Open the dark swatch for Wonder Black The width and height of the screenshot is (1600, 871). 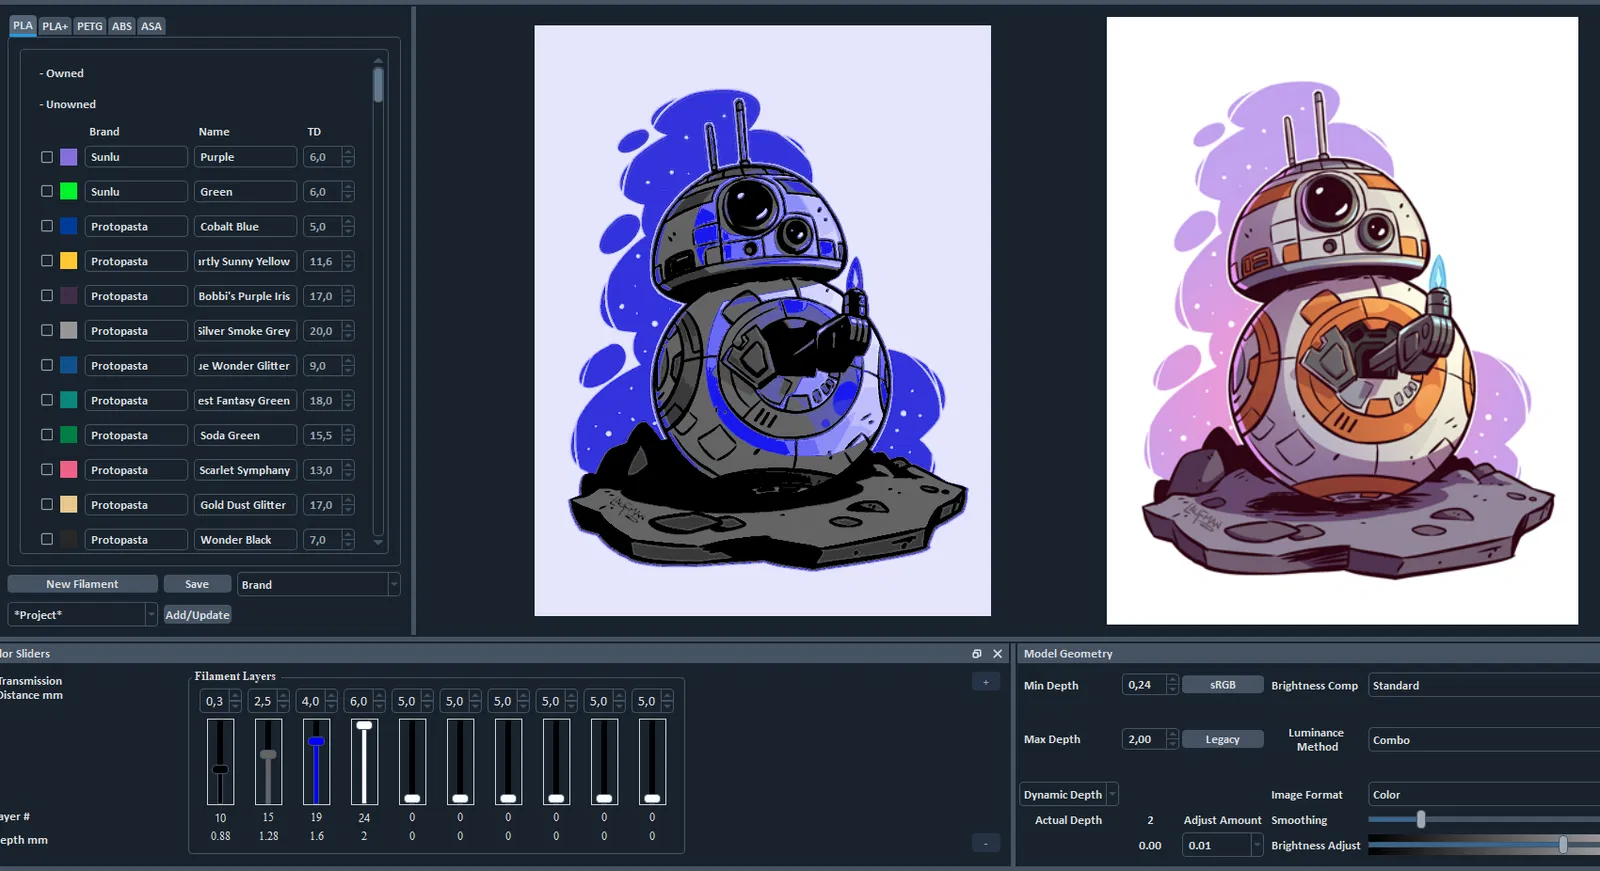69,539
